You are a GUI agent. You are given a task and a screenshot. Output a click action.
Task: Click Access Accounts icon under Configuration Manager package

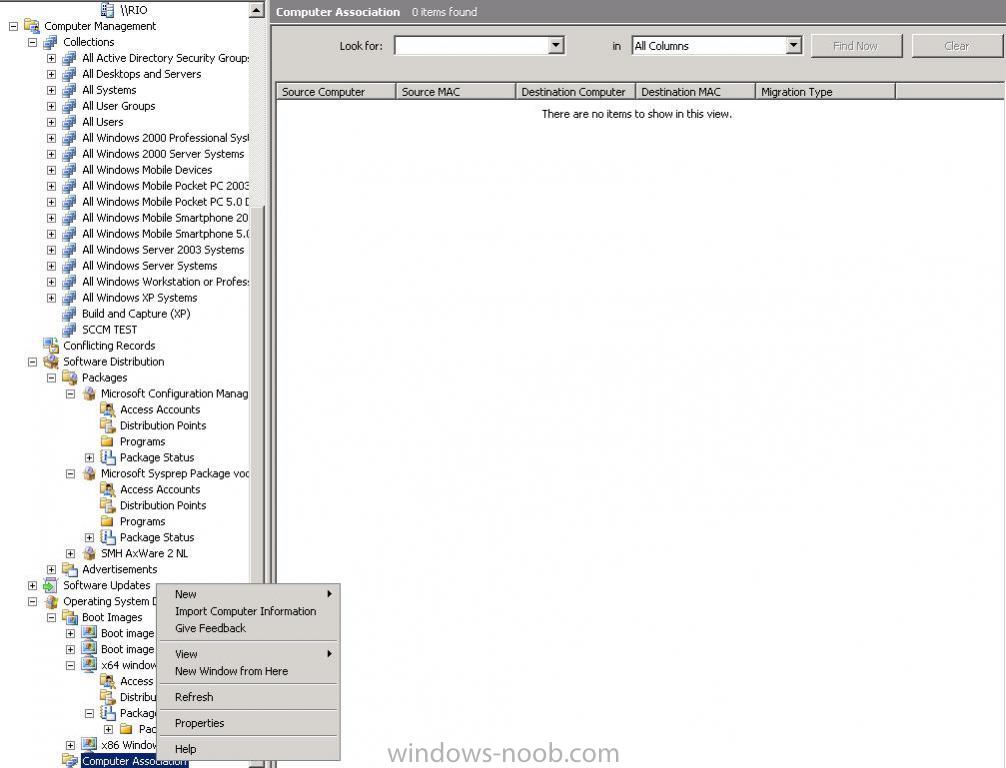[108, 410]
